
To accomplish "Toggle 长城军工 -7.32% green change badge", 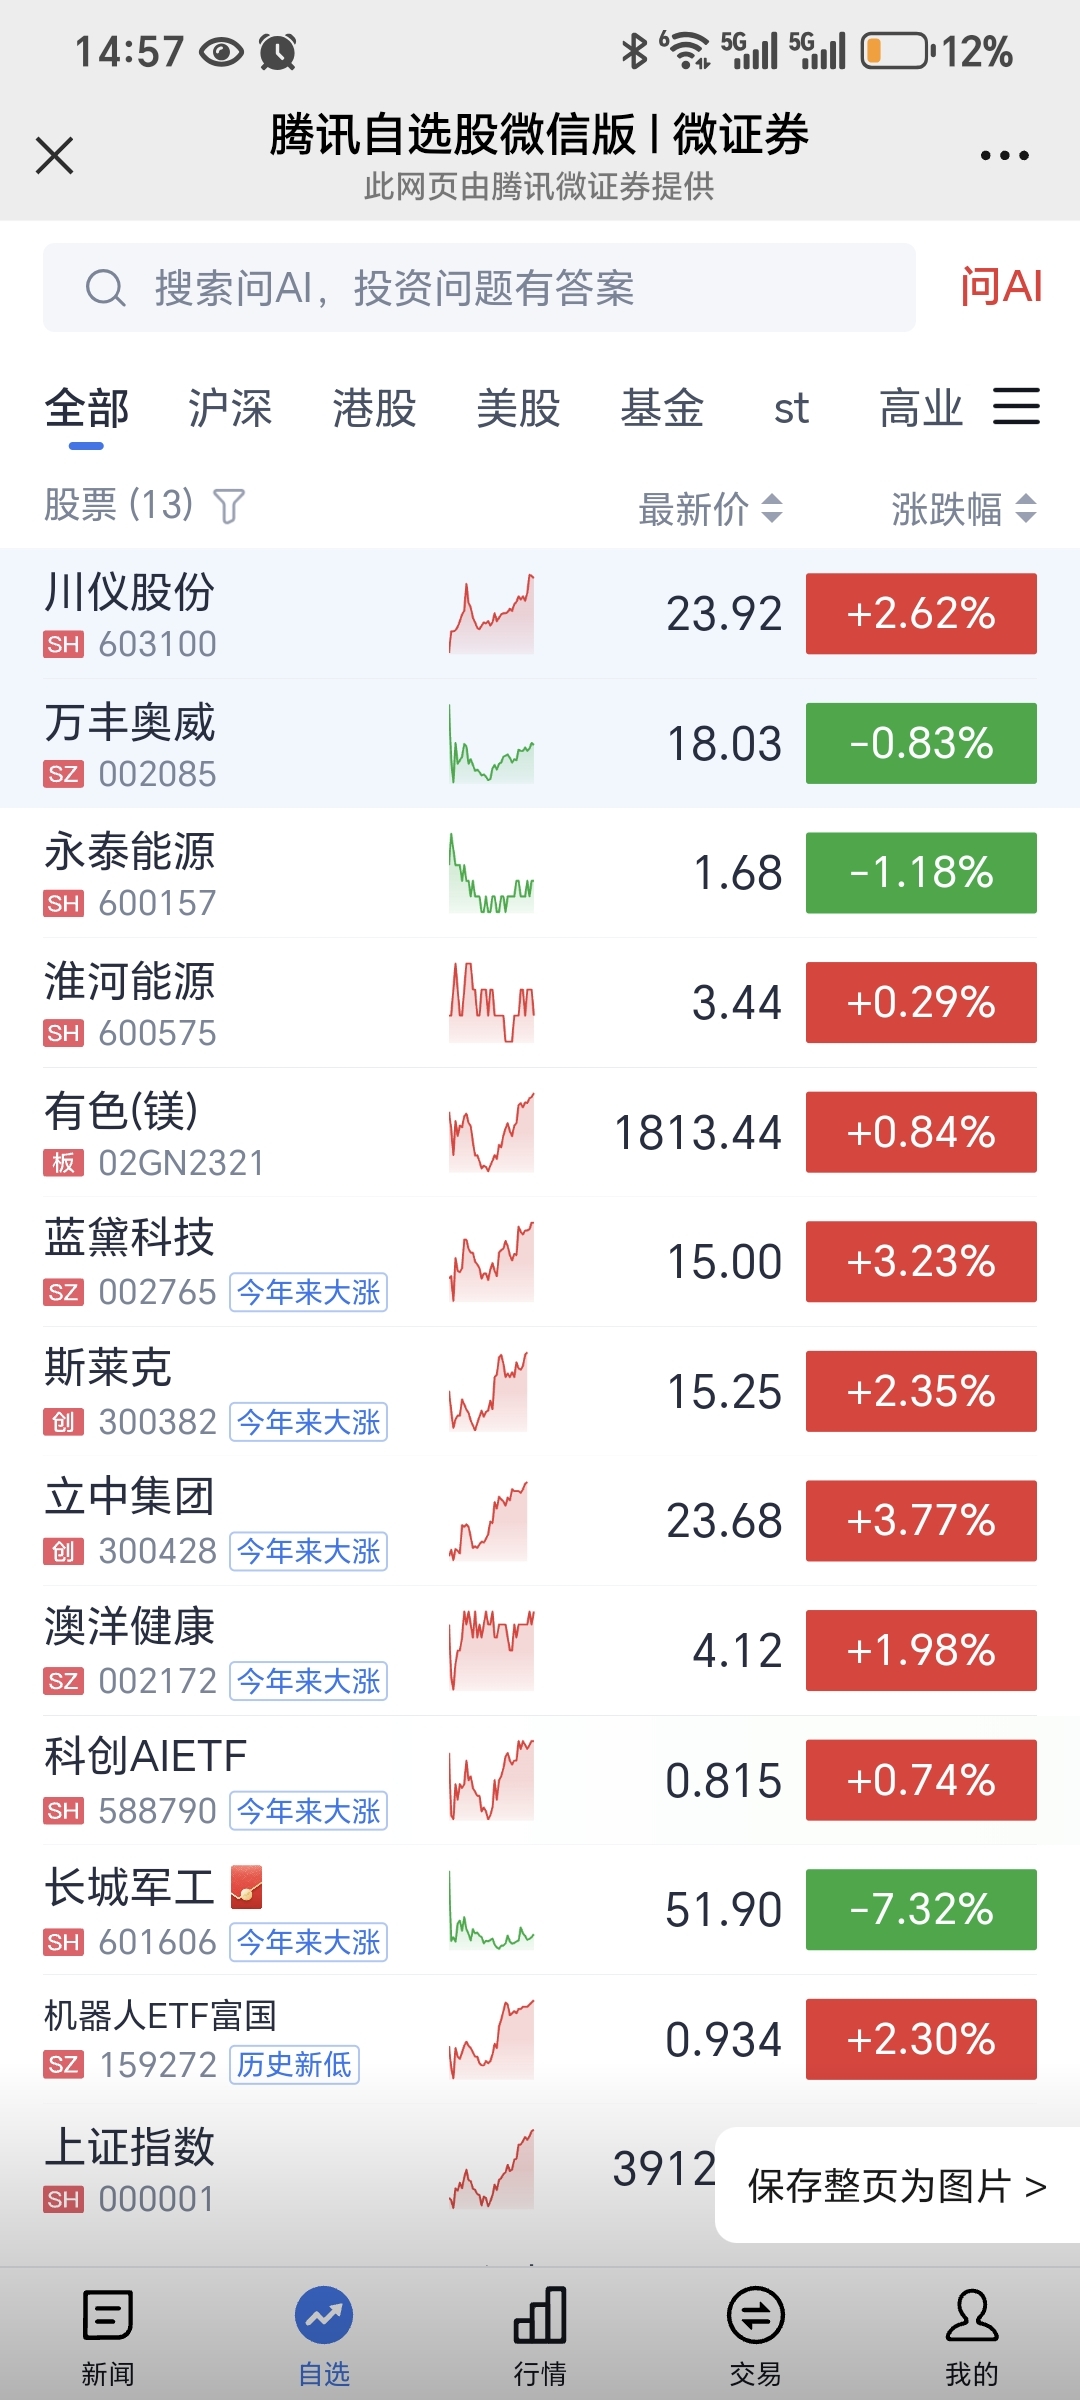I will click(x=921, y=1910).
